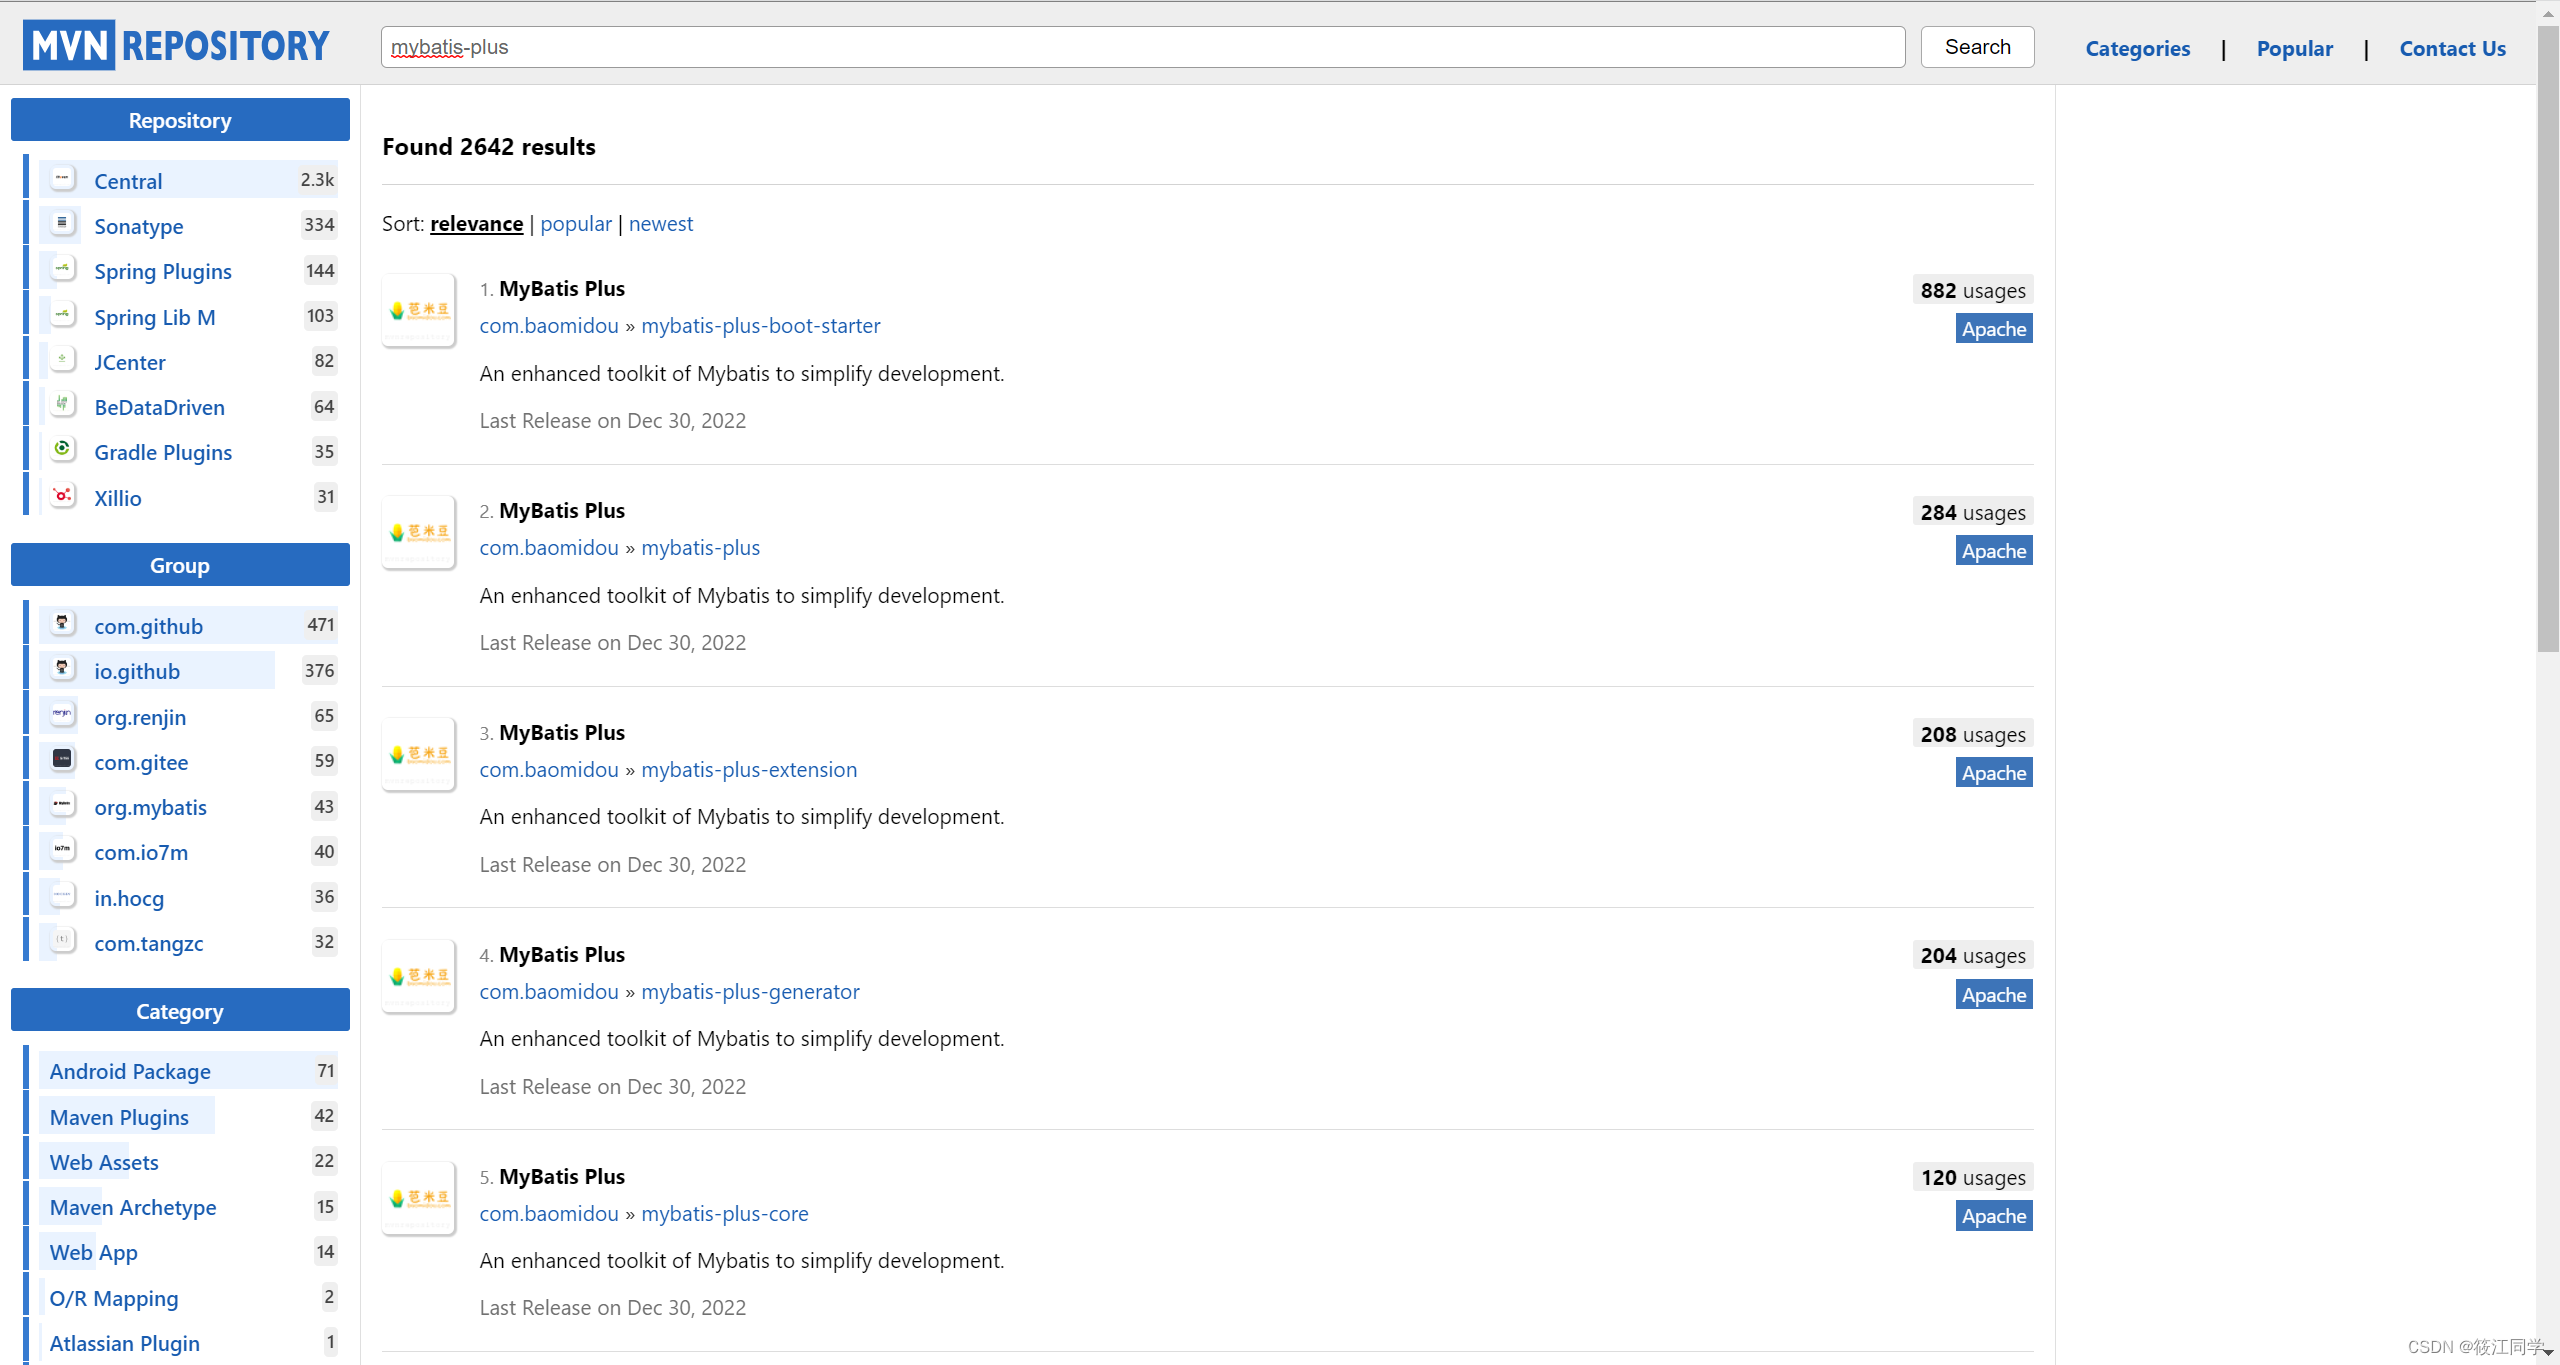2560x1365 pixels.
Task: Filter by Gradle Plugins repository
Action: click(163, 452)
